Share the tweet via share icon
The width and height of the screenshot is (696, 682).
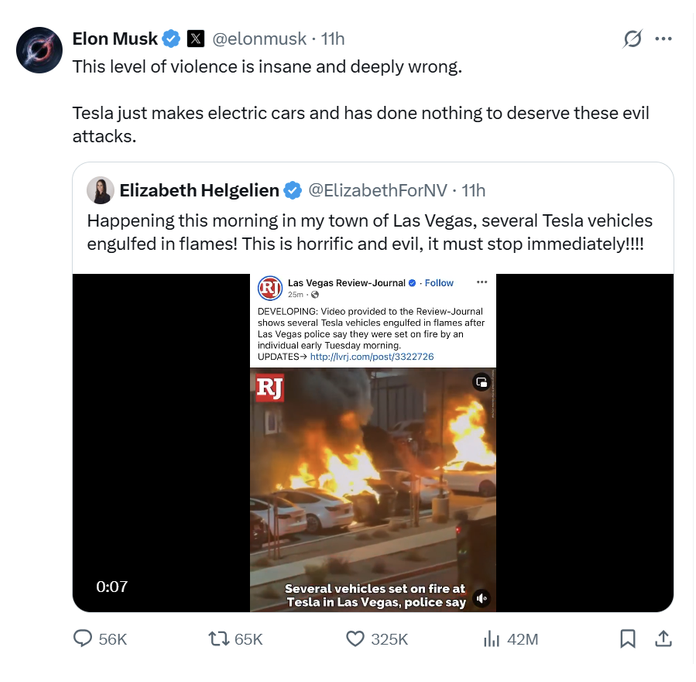[662, 639]
